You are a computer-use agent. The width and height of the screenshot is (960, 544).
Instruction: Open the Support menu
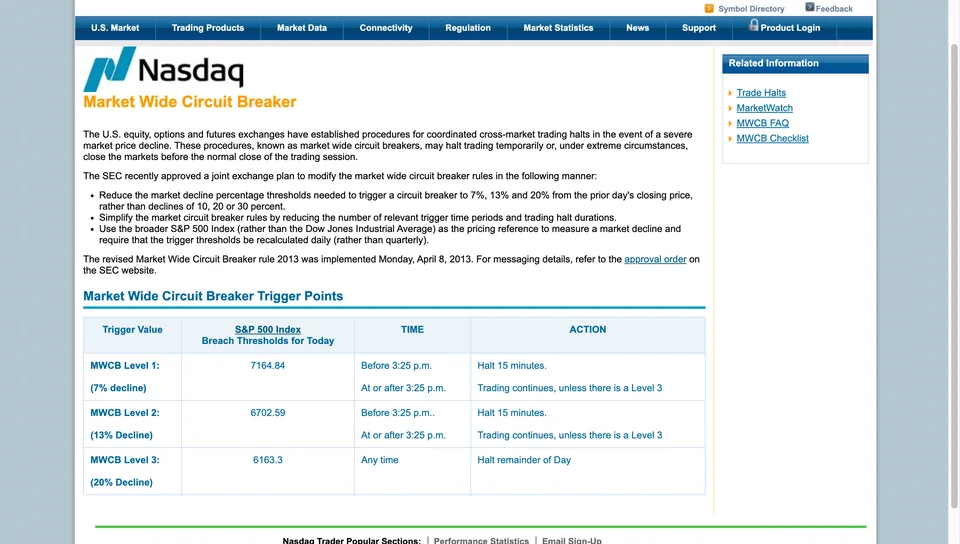[x=699, y=28]
